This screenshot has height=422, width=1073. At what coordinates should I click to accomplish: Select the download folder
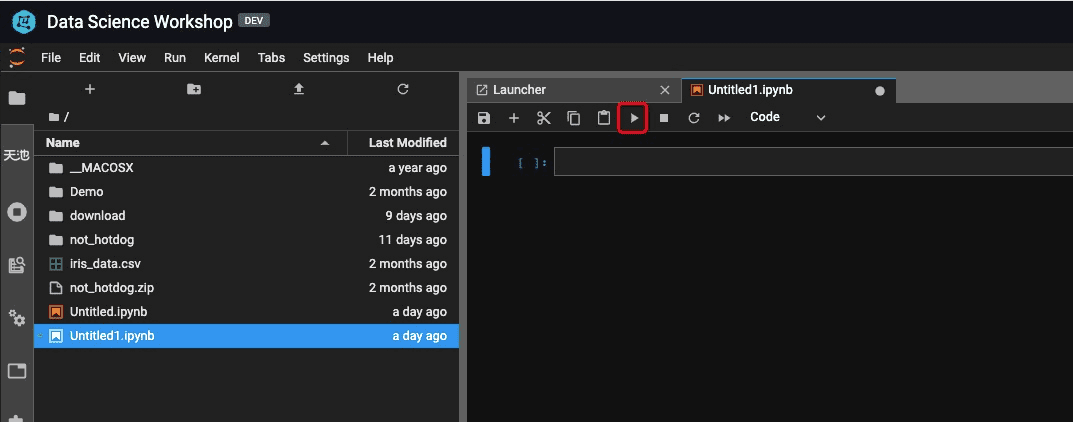pos(246,215)
